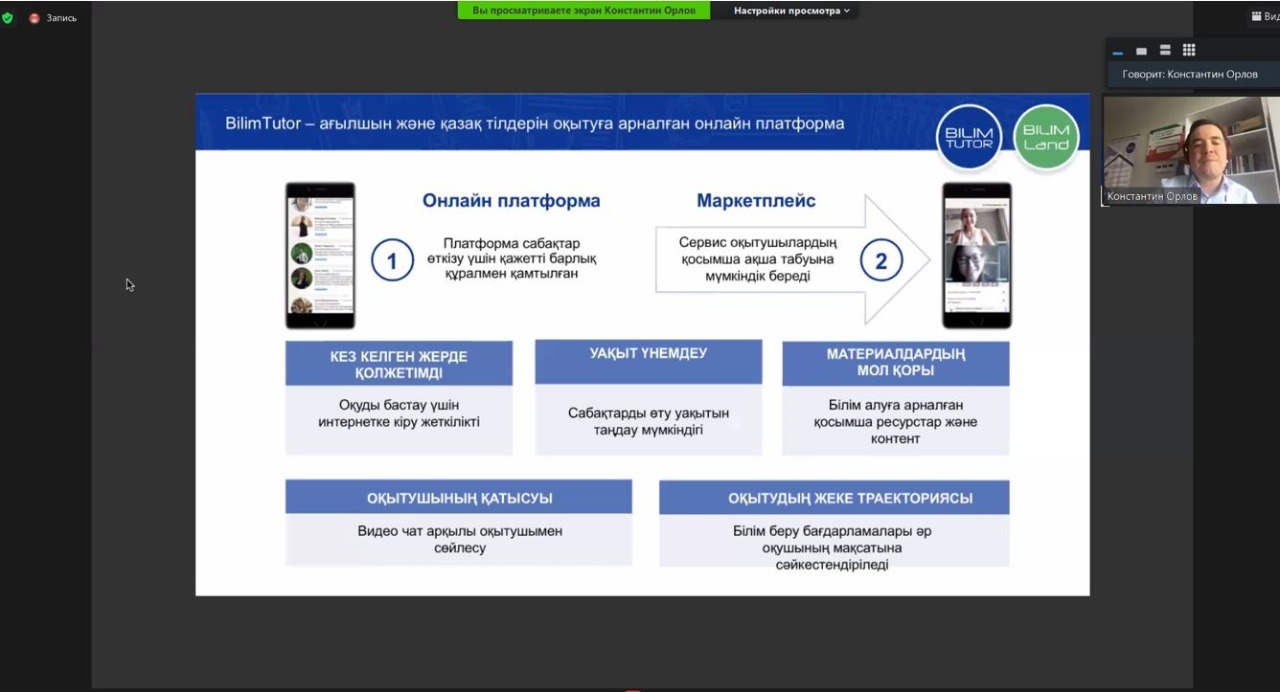
Task: Minimize the video panel with the dash icon
Action: tap(1118, 51)
